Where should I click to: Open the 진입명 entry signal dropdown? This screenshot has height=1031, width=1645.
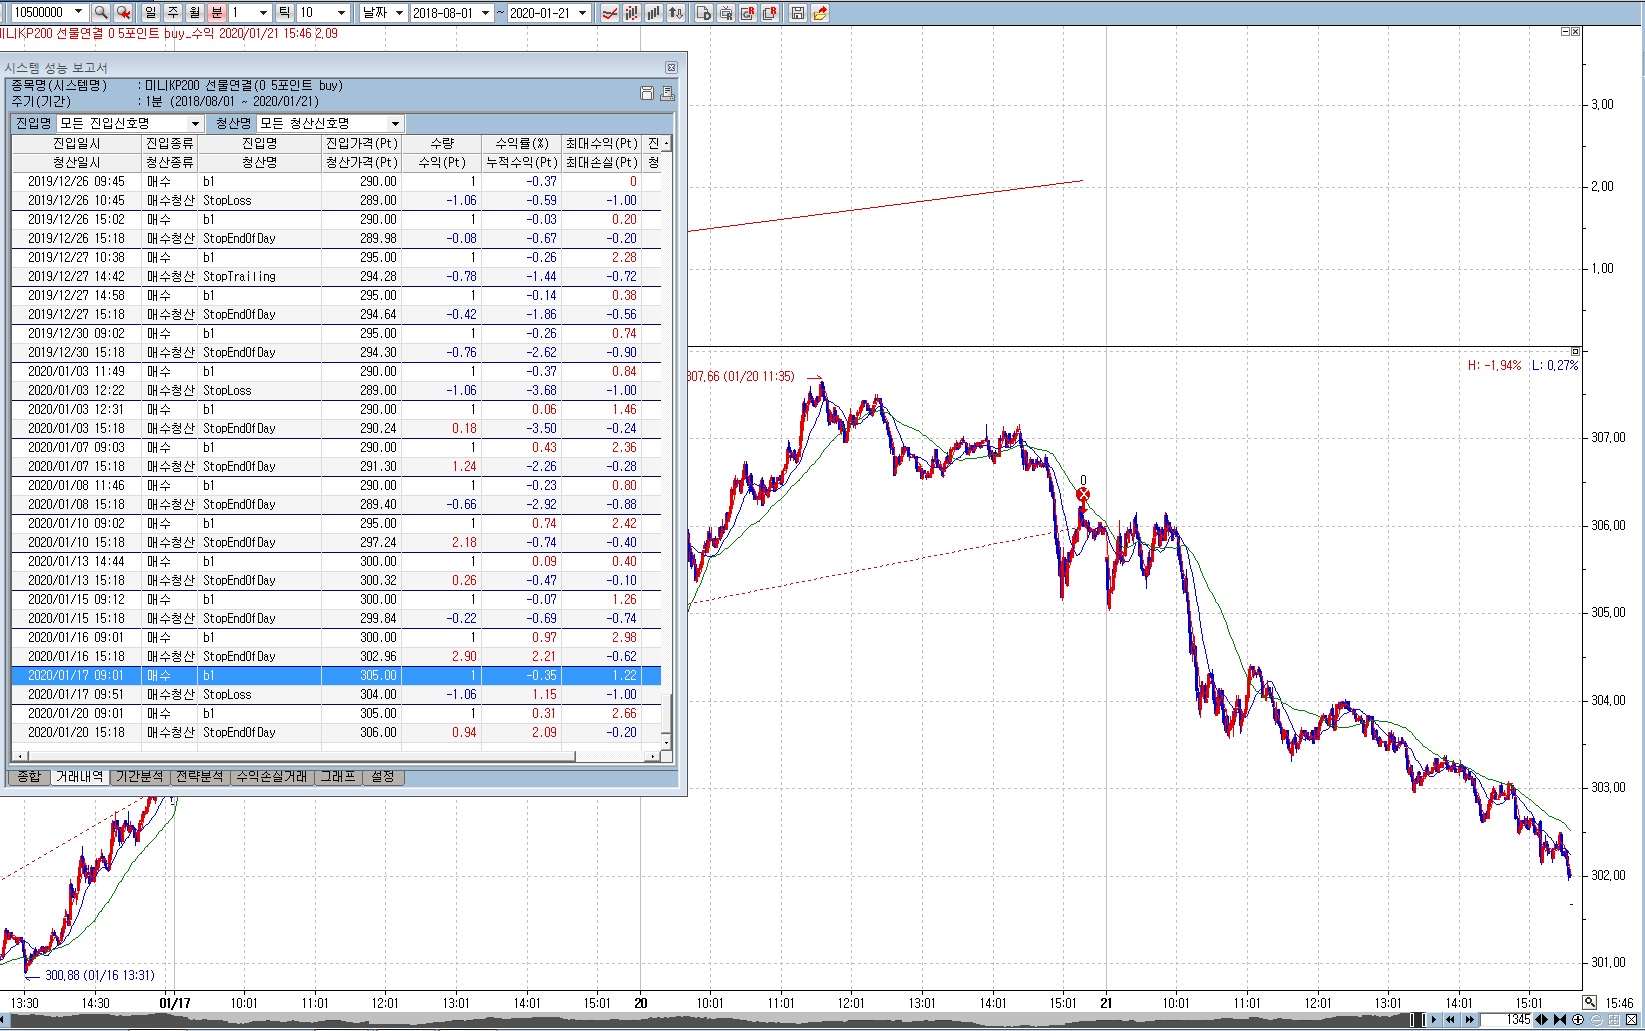click(195, 124)
